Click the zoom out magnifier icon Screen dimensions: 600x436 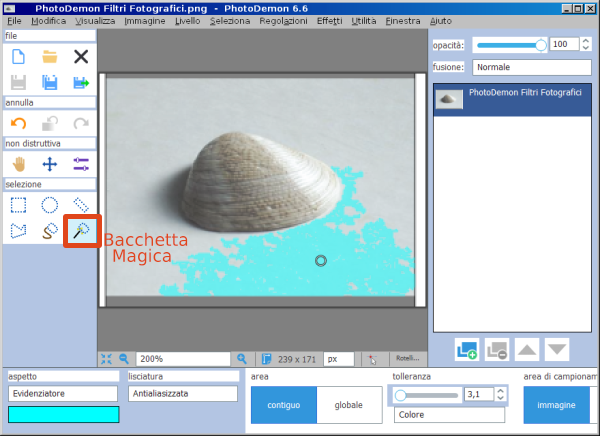point(124,358)
